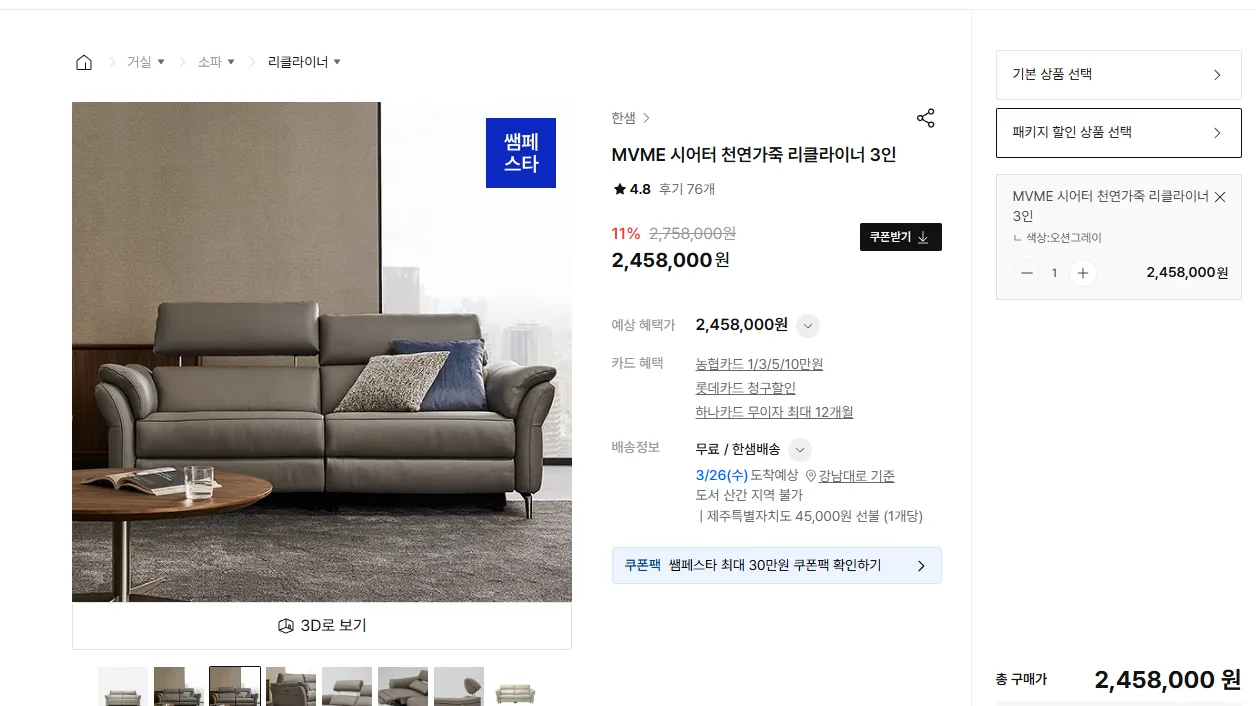1256x706 pixels.
Task: Decrease quantity with minus button
Action: pyautogui.click(x=1027, y=273)
